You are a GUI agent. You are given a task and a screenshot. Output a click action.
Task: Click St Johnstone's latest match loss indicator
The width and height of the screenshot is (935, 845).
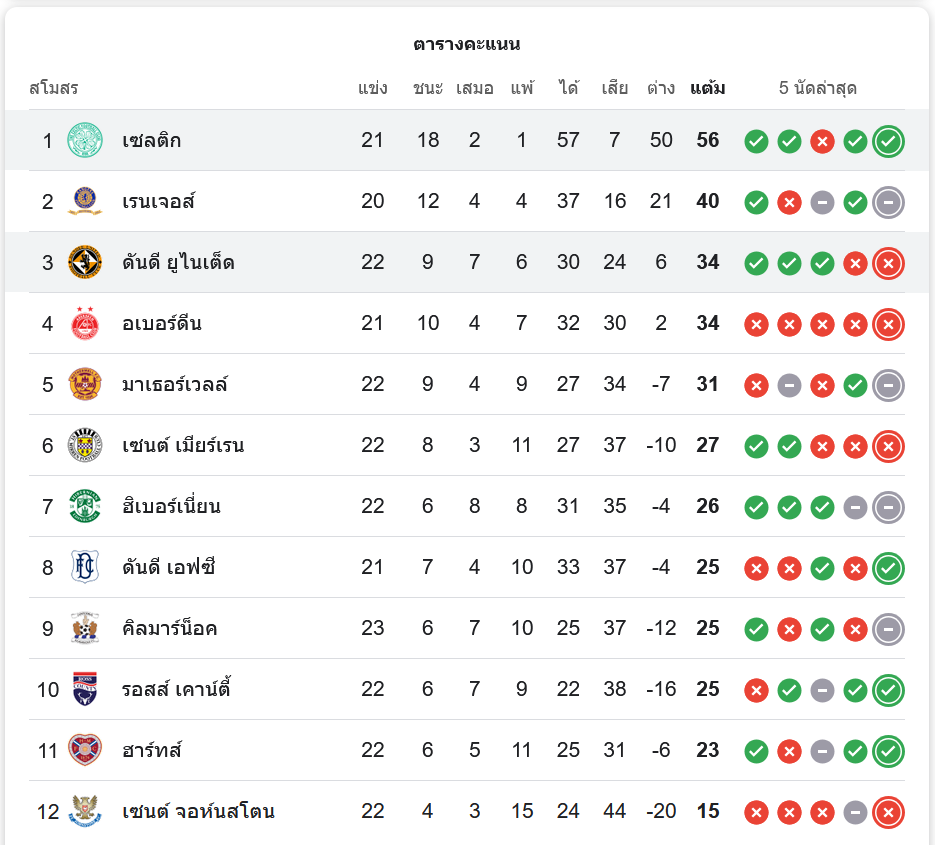(888, 812)
